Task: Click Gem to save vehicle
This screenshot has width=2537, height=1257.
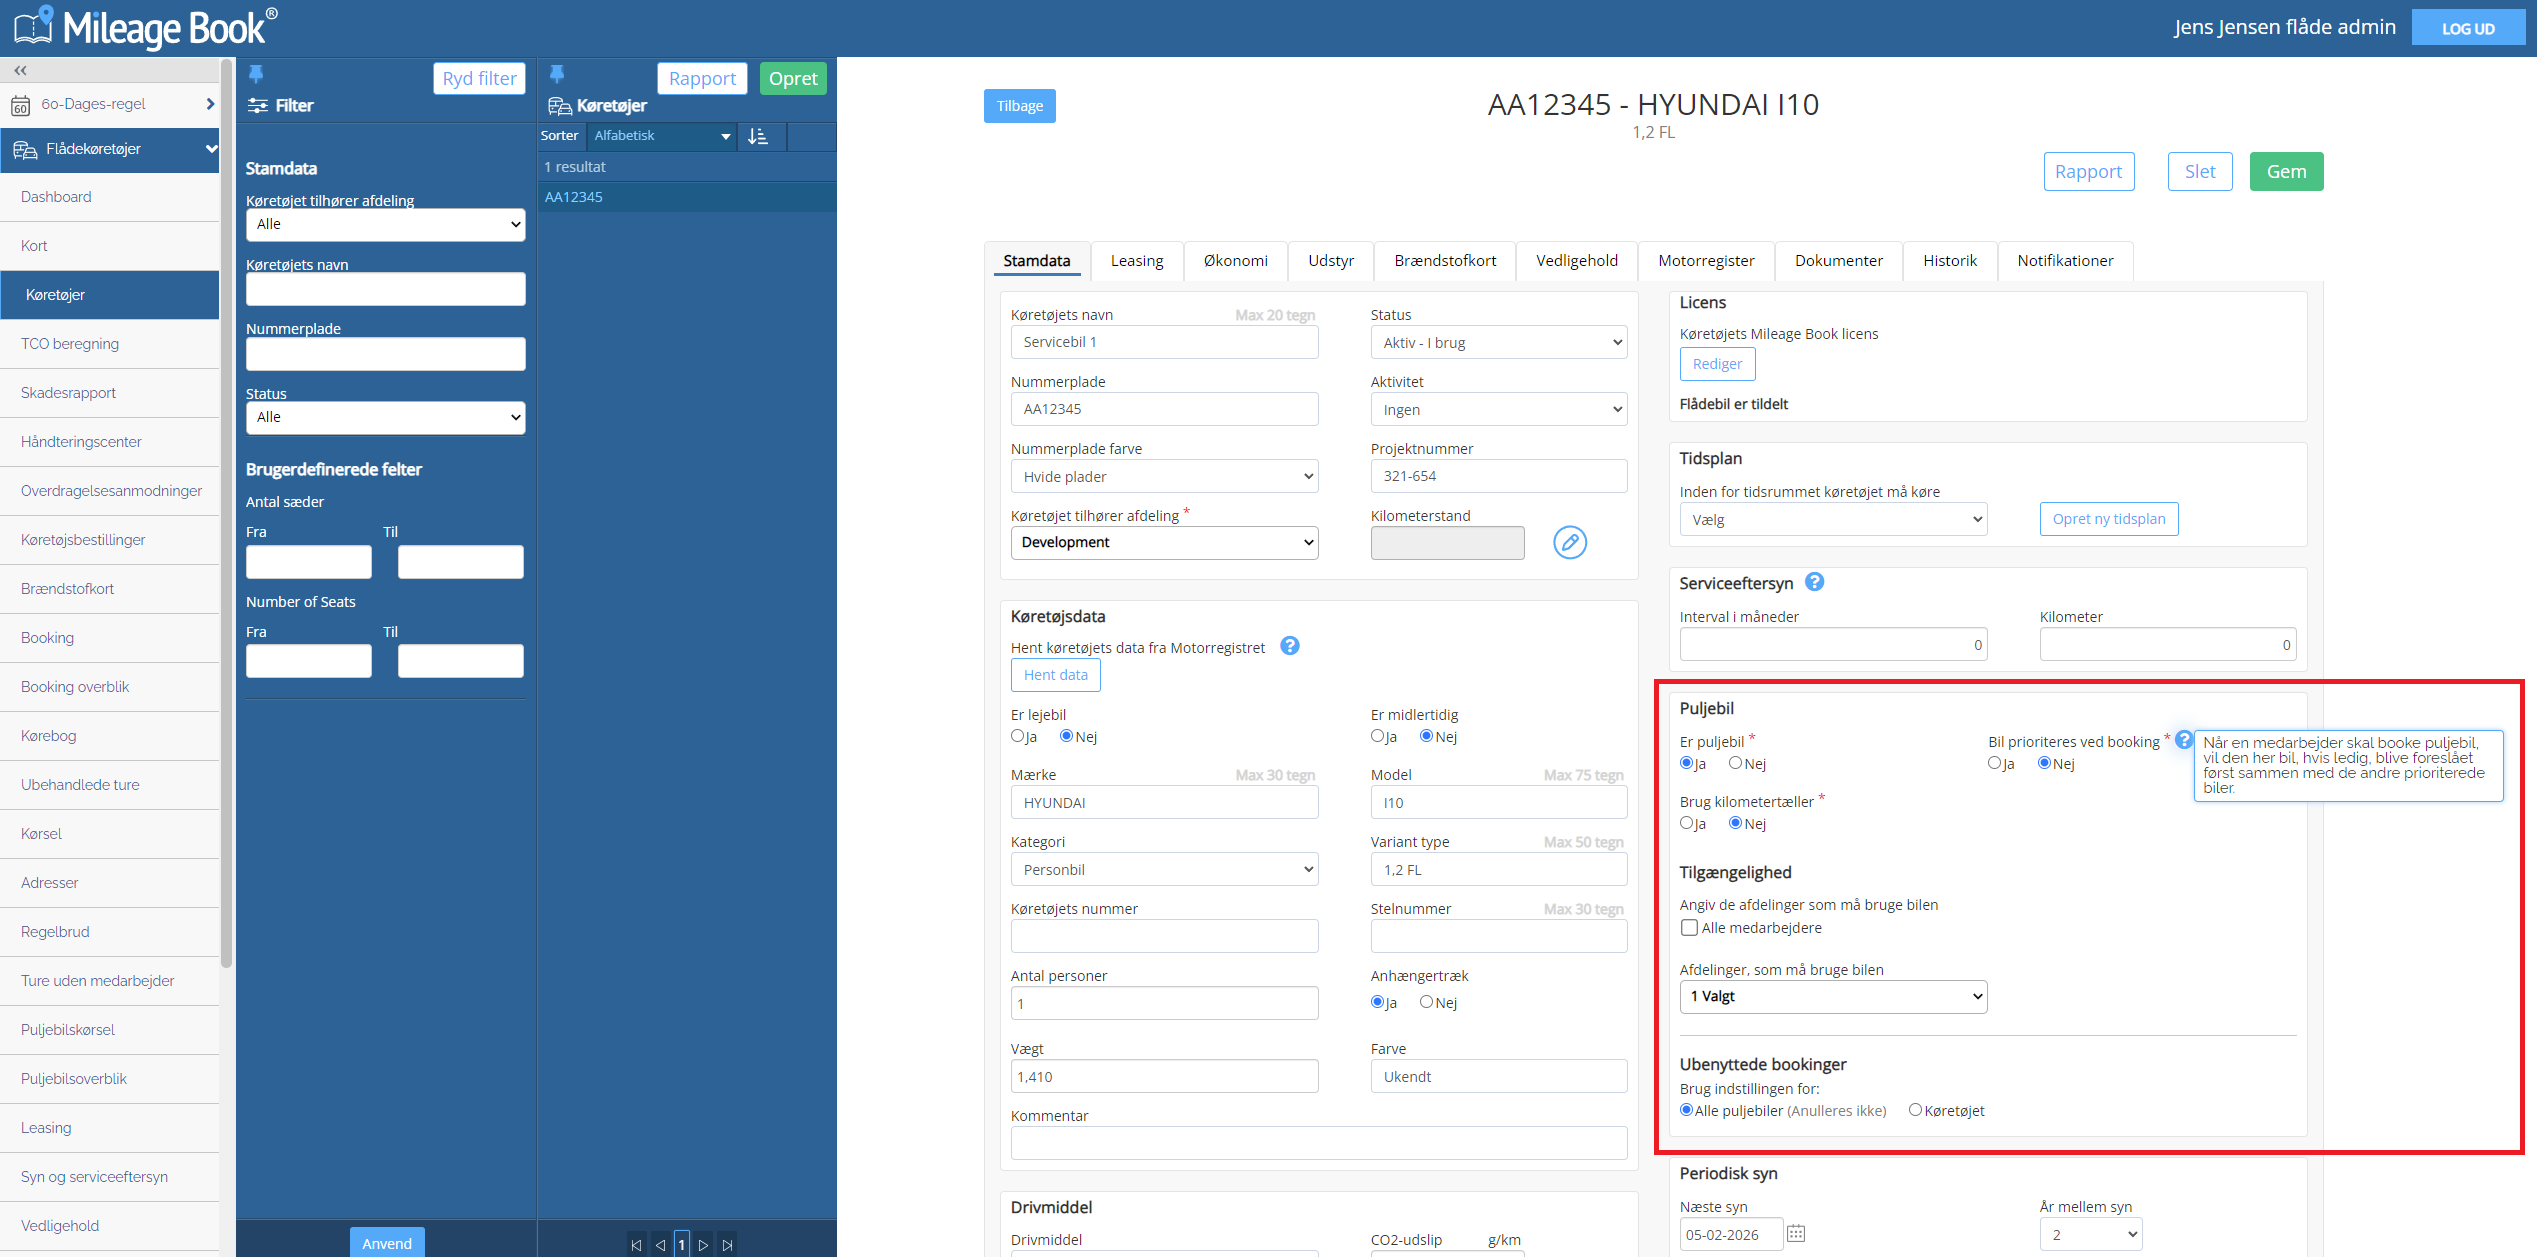Action: click(2286, 171)
